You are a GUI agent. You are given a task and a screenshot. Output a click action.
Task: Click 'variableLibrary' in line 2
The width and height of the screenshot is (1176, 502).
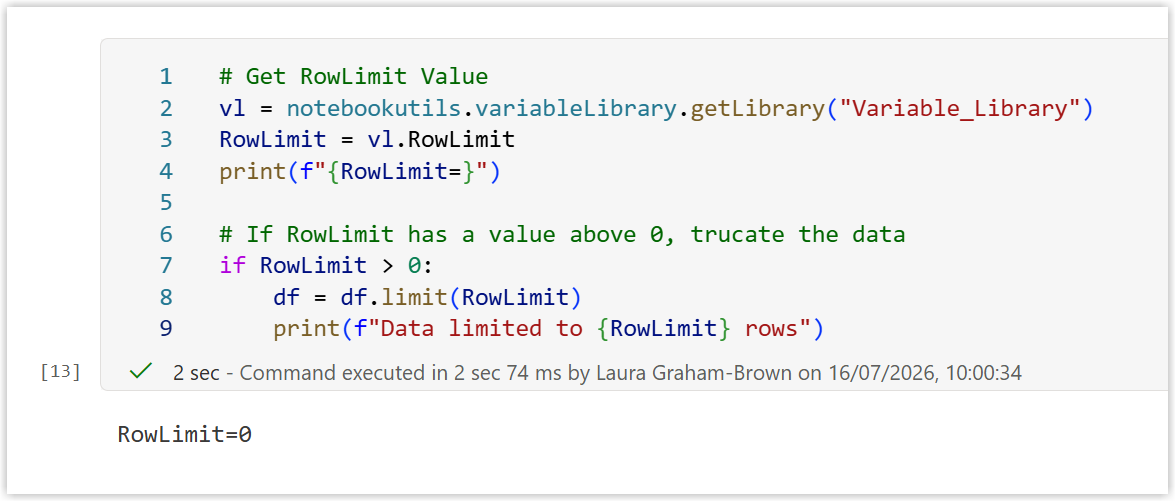[576, 108]
